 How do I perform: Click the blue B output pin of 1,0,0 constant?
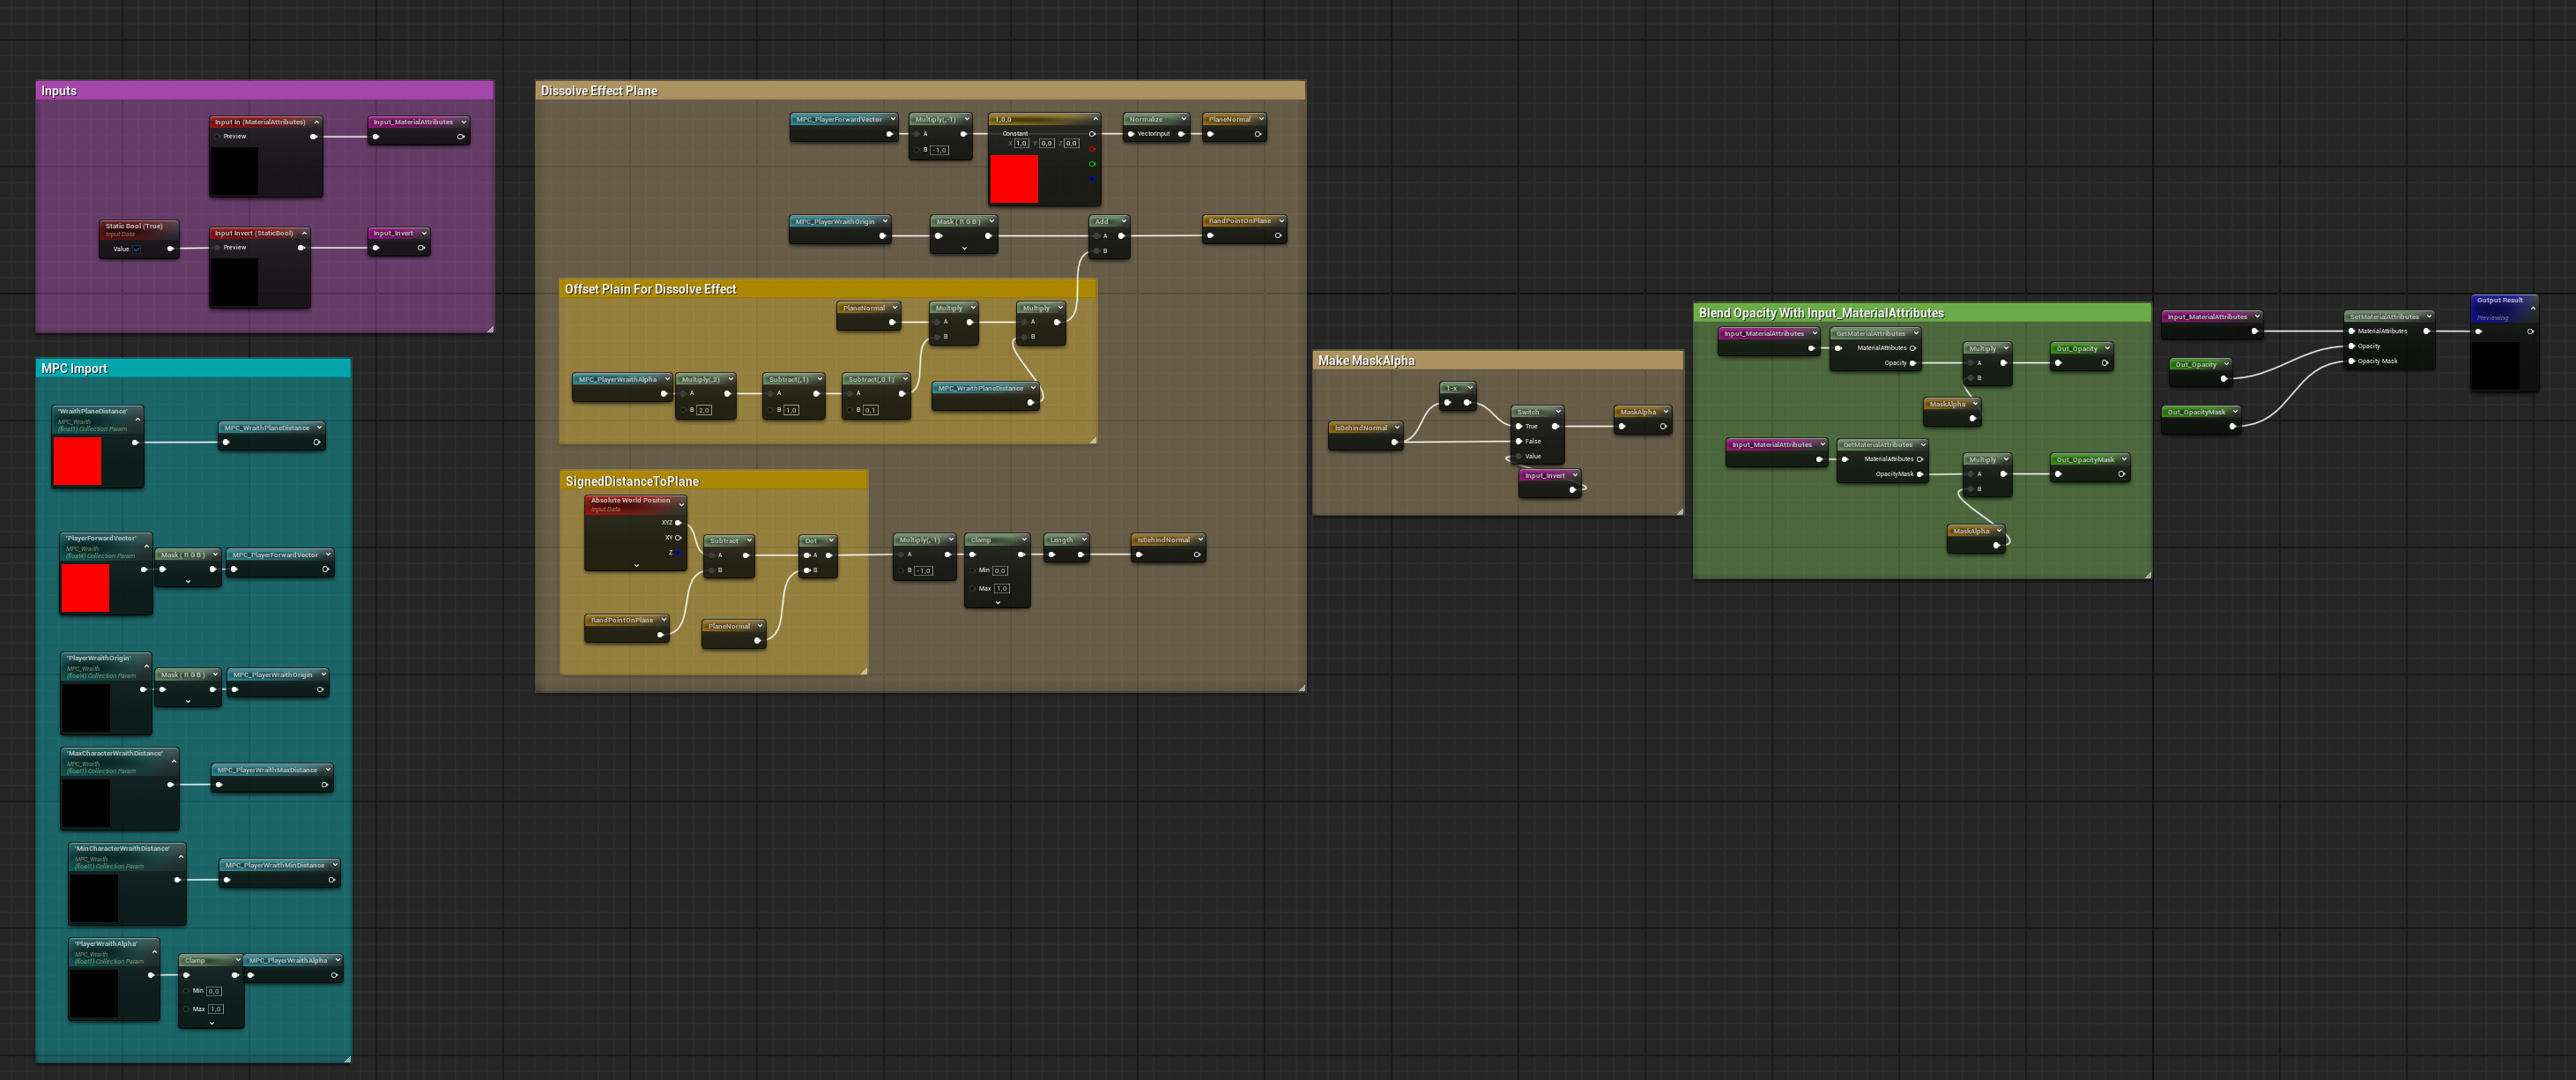click(x=1092, y=179)
